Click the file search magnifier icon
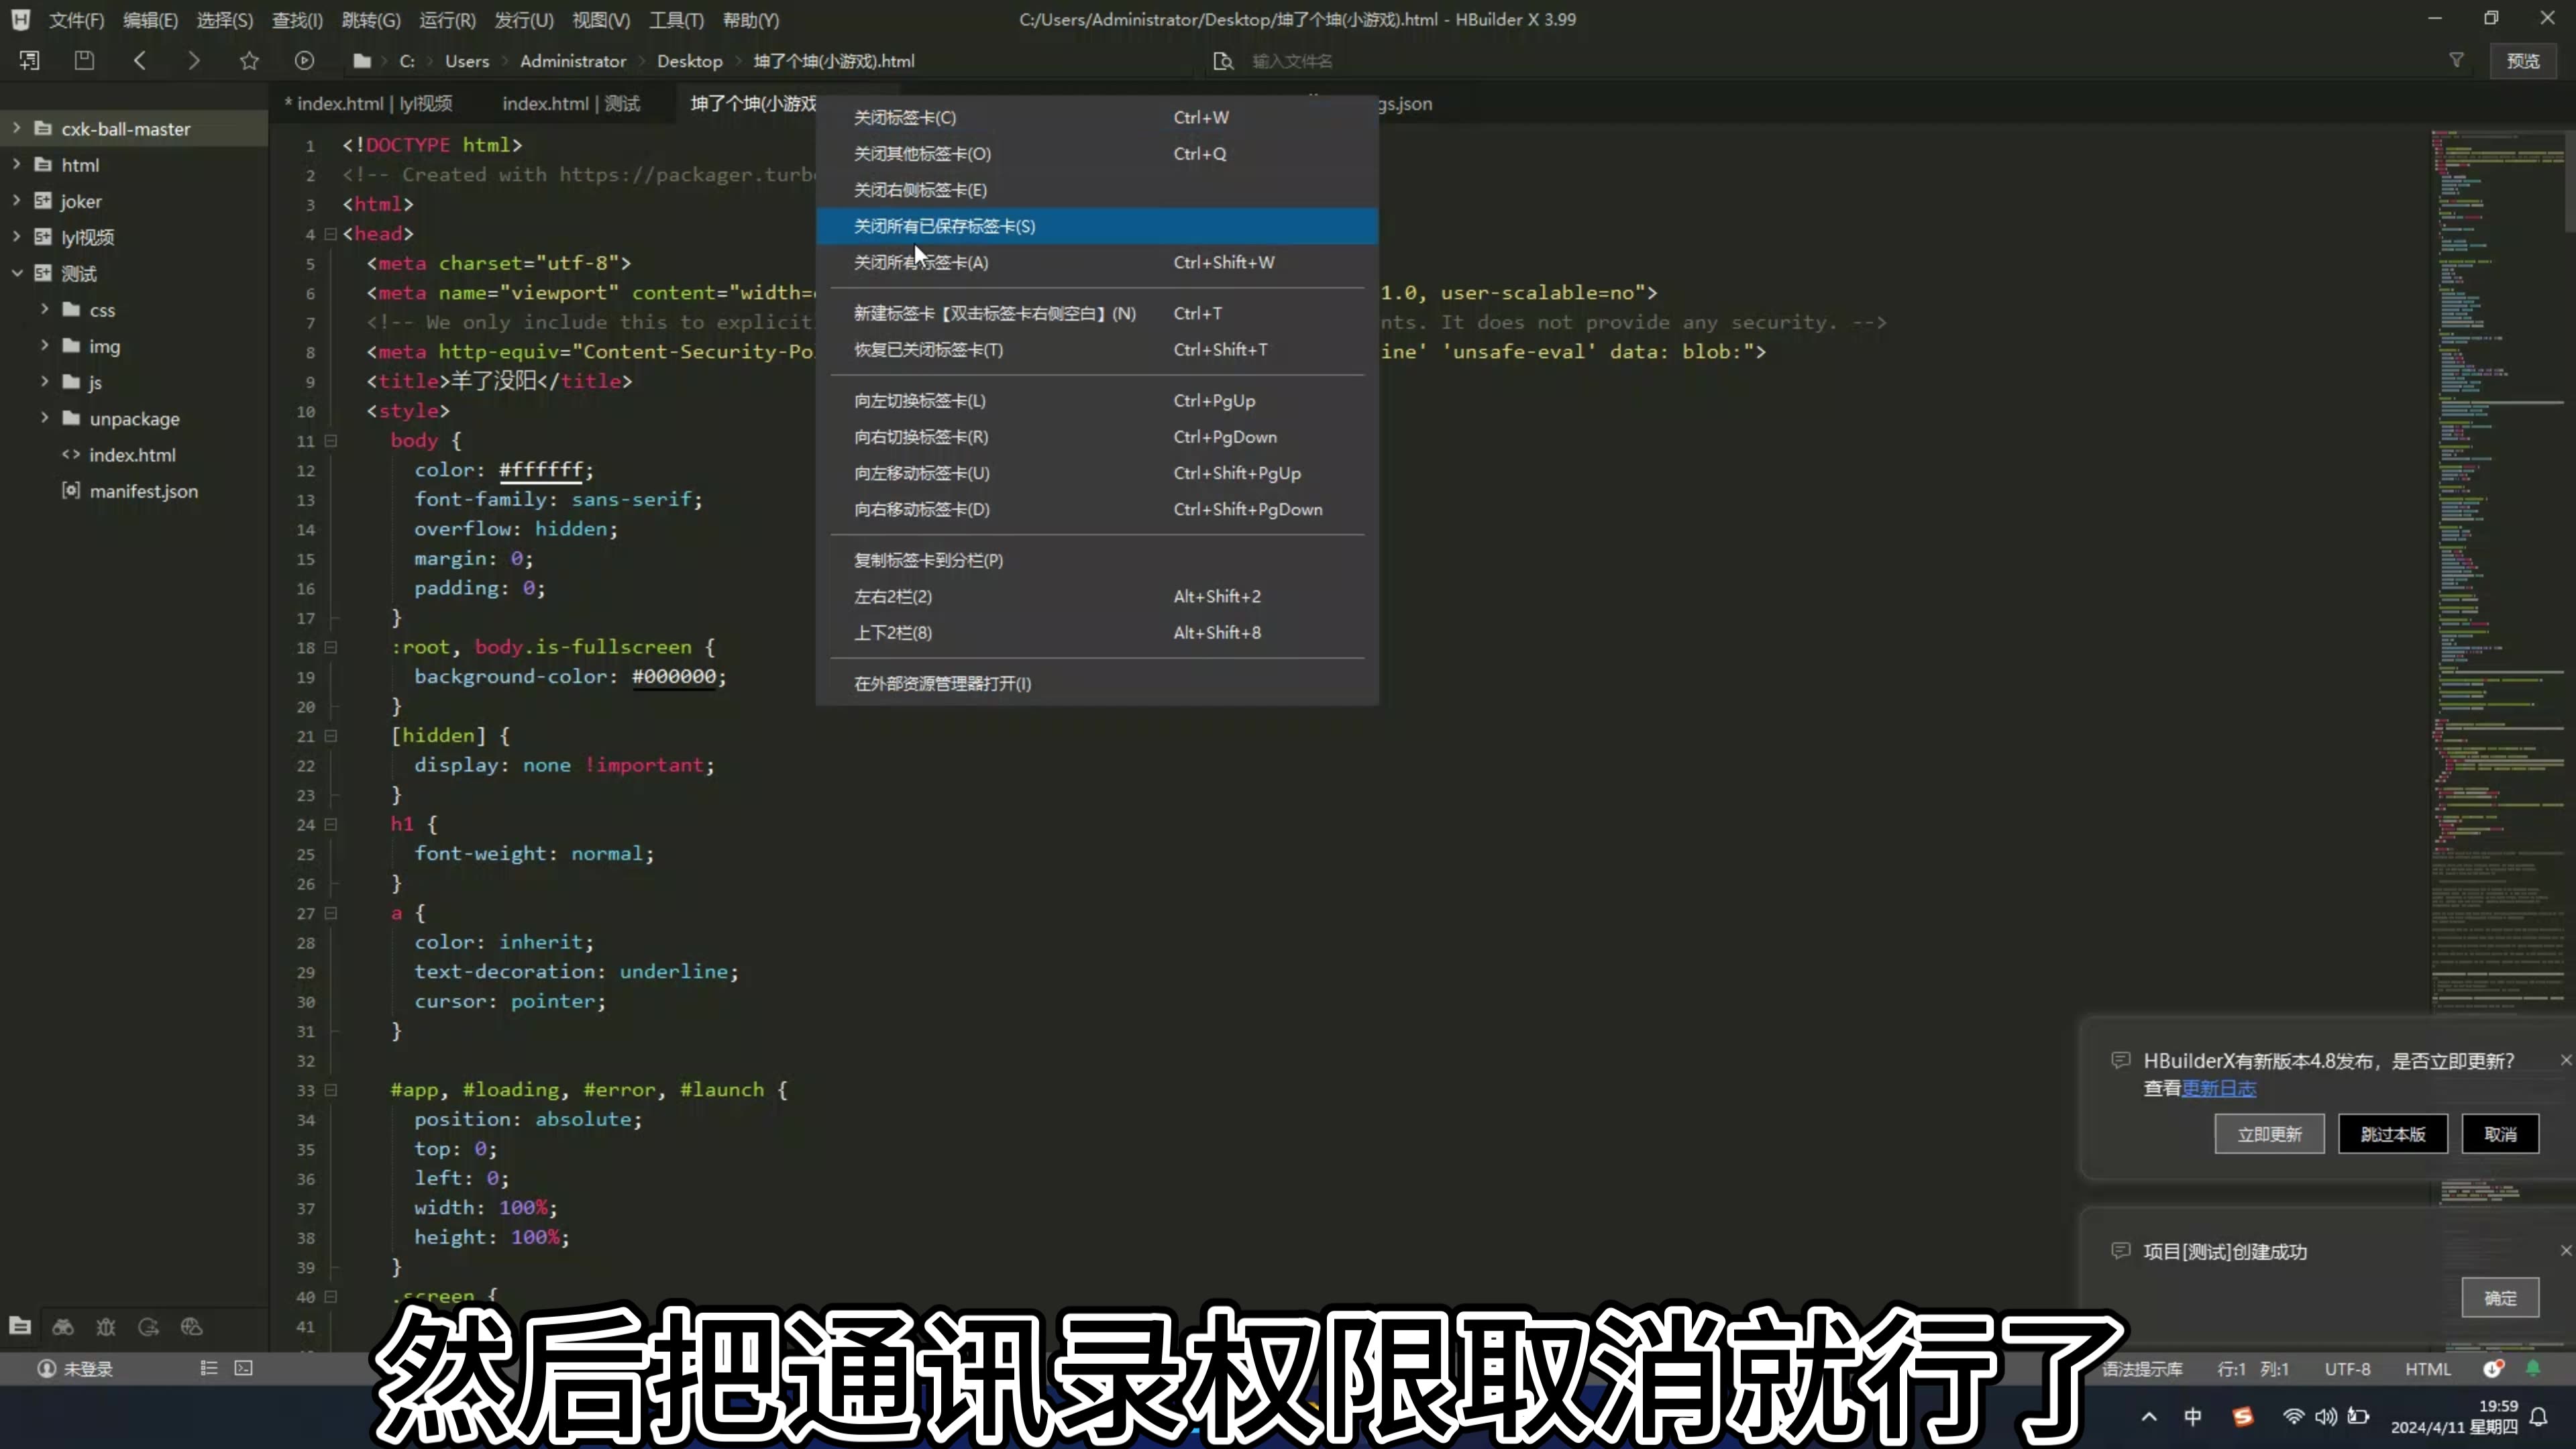This screenshot has height=1449, width=2576. 1223,61
